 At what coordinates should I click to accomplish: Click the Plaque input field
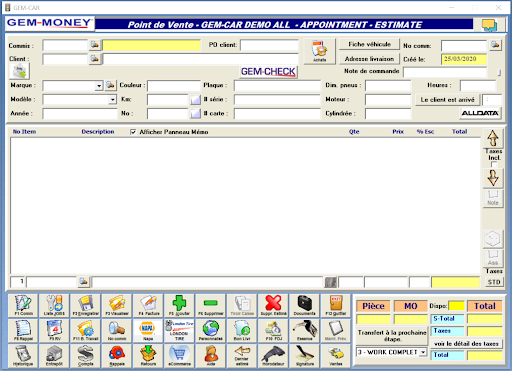pos(277,86)
